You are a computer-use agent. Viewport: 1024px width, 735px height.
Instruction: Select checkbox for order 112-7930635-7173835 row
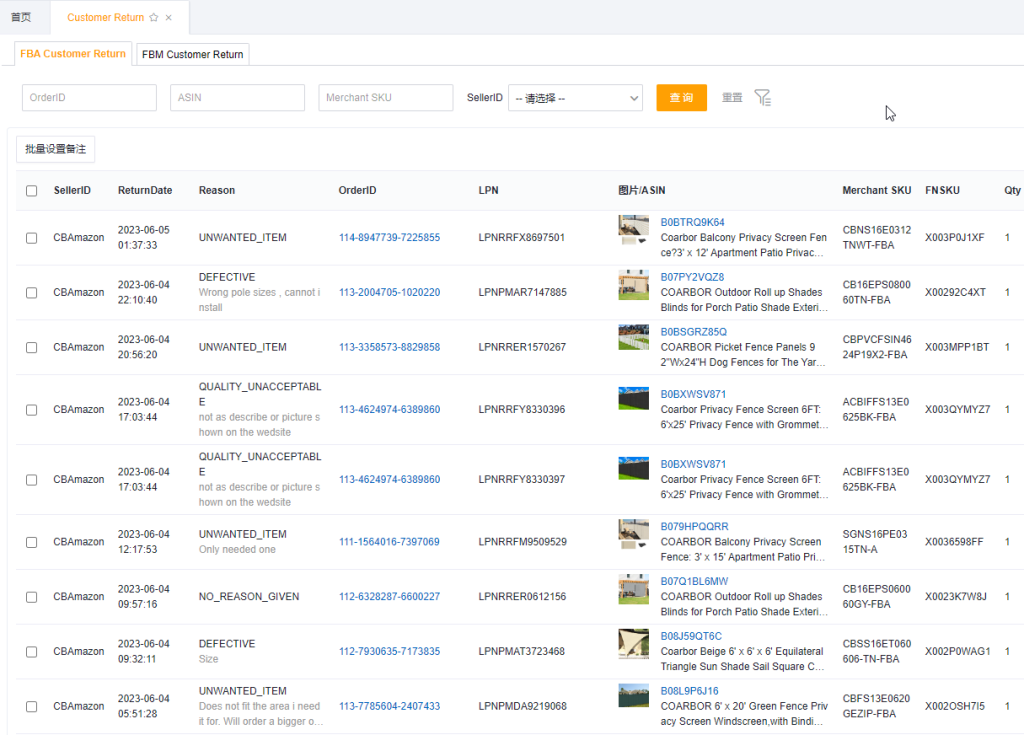pyautogui.click(x=32, y=652)
